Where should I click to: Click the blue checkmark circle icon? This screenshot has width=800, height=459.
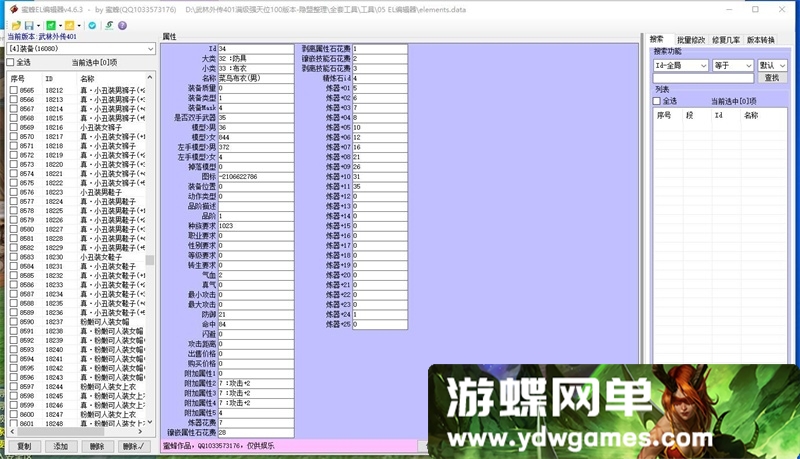coord(92,25)
